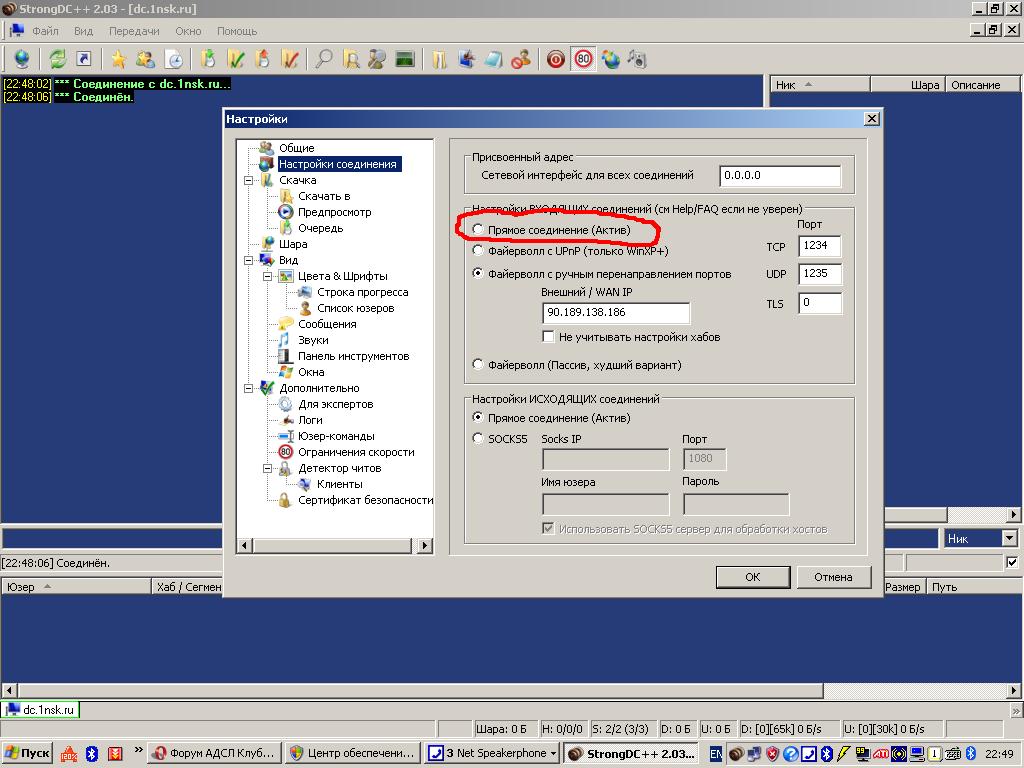Click Open File List folder icon
Image resolution: width=1024 pixels, height=768 pixels.
(x=439, y=59)
